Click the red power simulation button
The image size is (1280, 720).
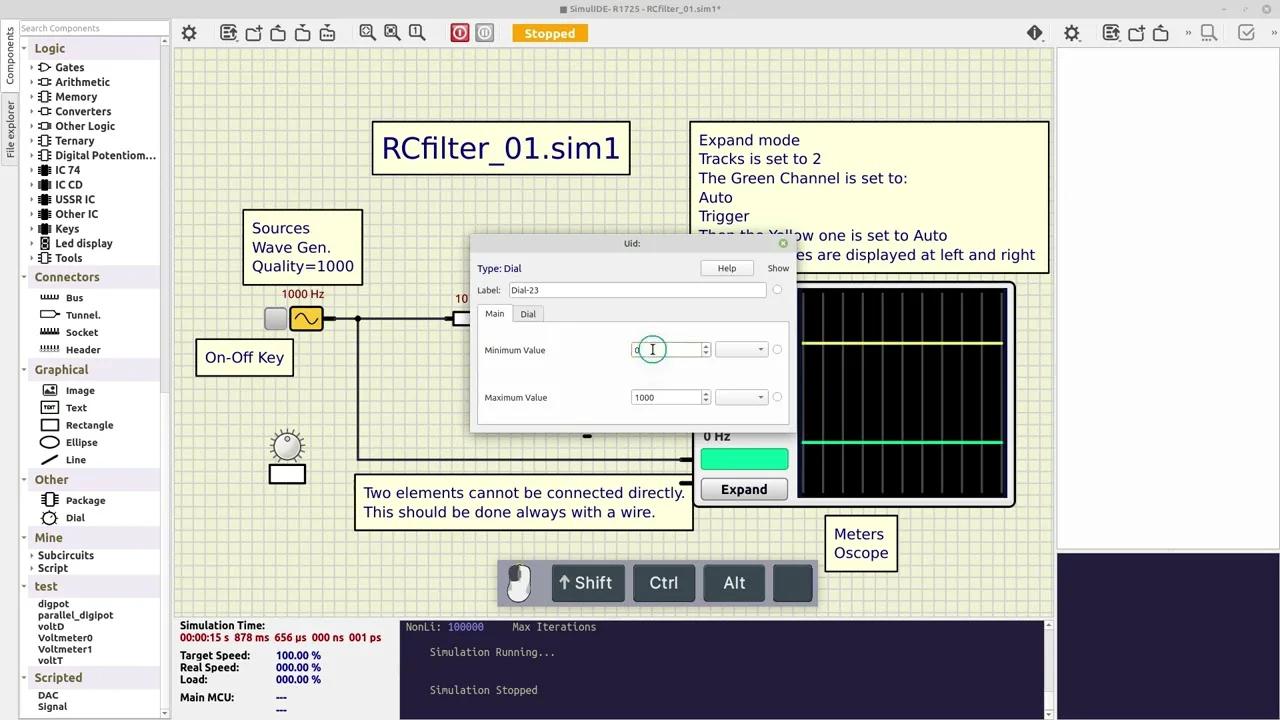(x=460, y=33)
